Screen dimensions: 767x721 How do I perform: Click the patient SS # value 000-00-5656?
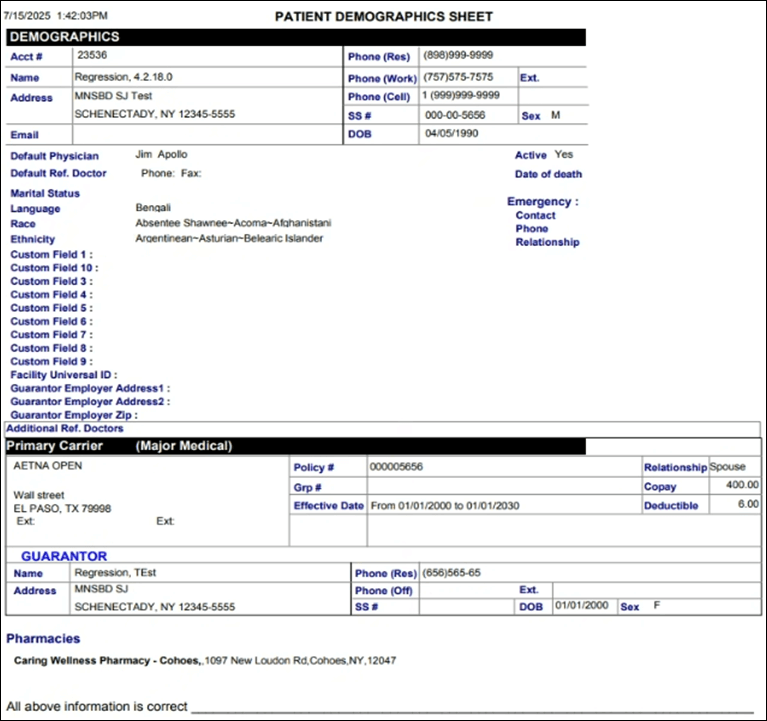point(456,115)
